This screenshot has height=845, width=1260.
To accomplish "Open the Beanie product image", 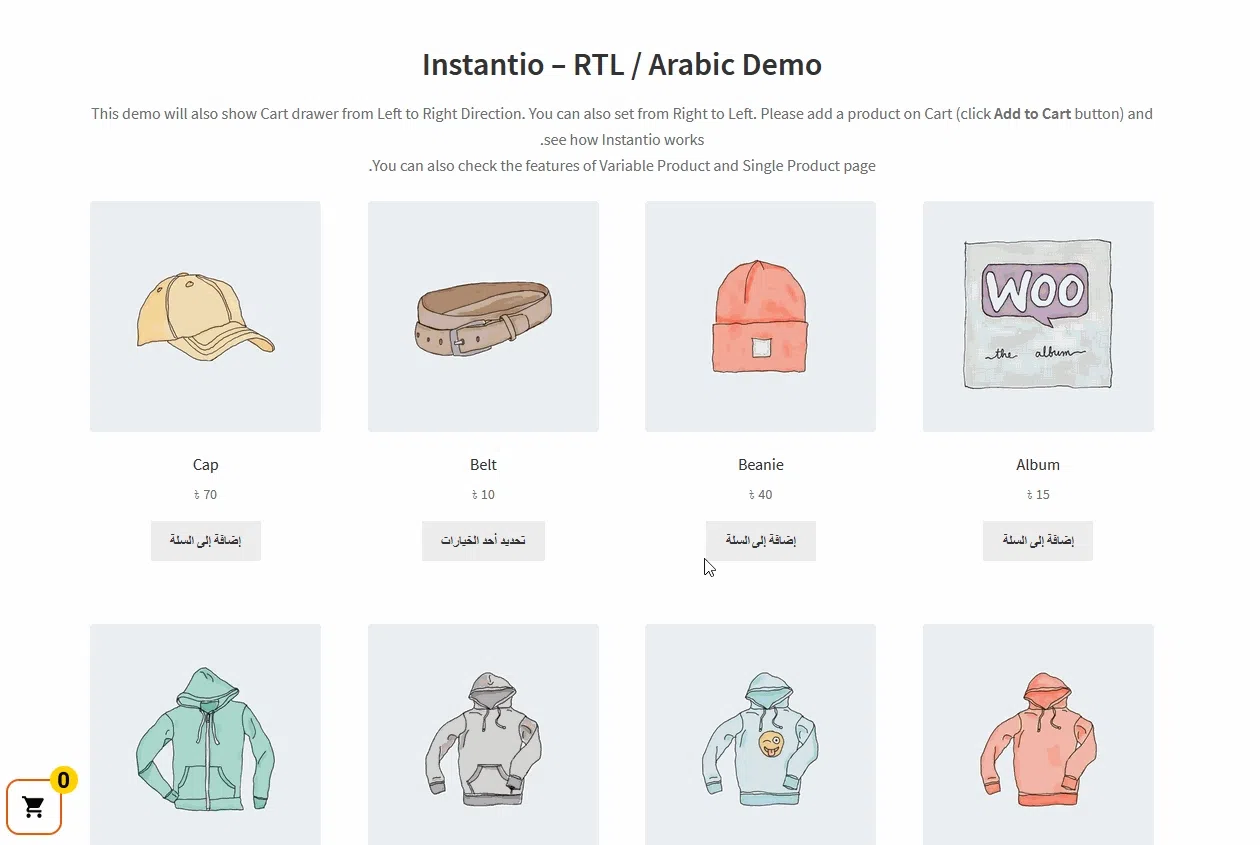I will point(761,317).
